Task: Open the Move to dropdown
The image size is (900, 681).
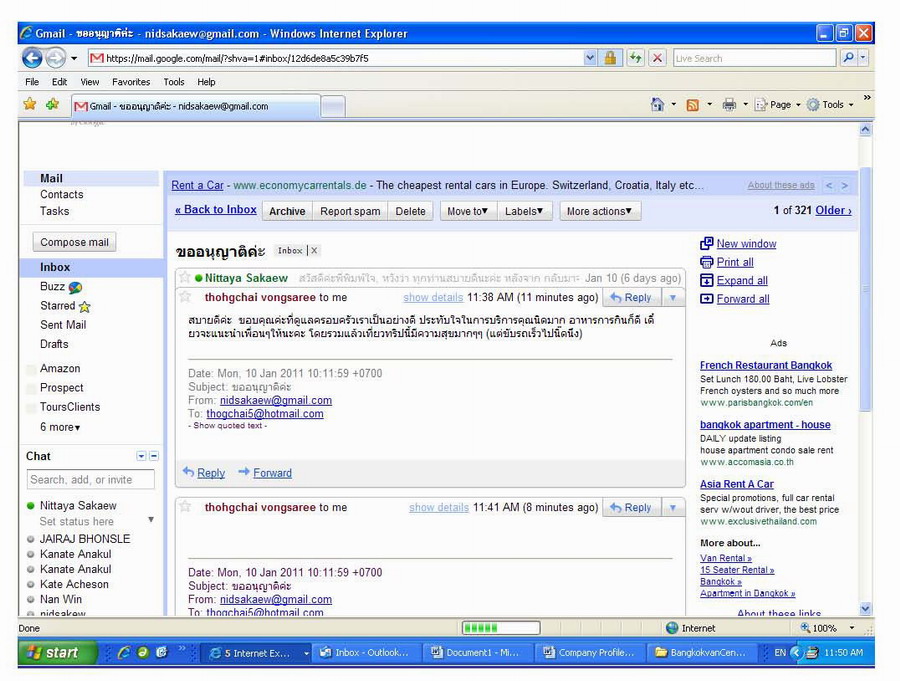Action: coord(468,211)
